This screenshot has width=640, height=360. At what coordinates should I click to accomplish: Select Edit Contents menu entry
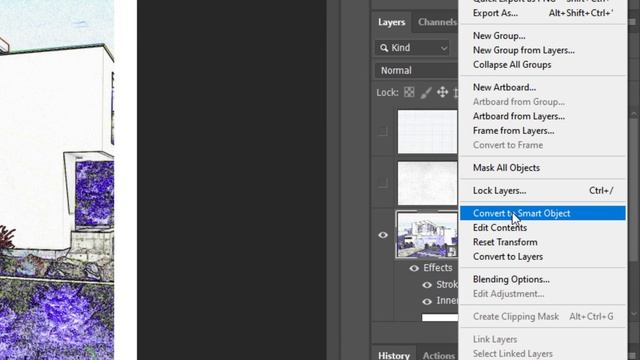[x=543, y=228]
